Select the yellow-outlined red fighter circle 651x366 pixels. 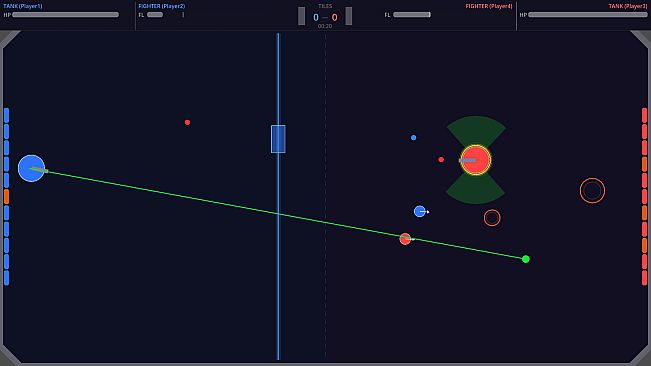476,160
